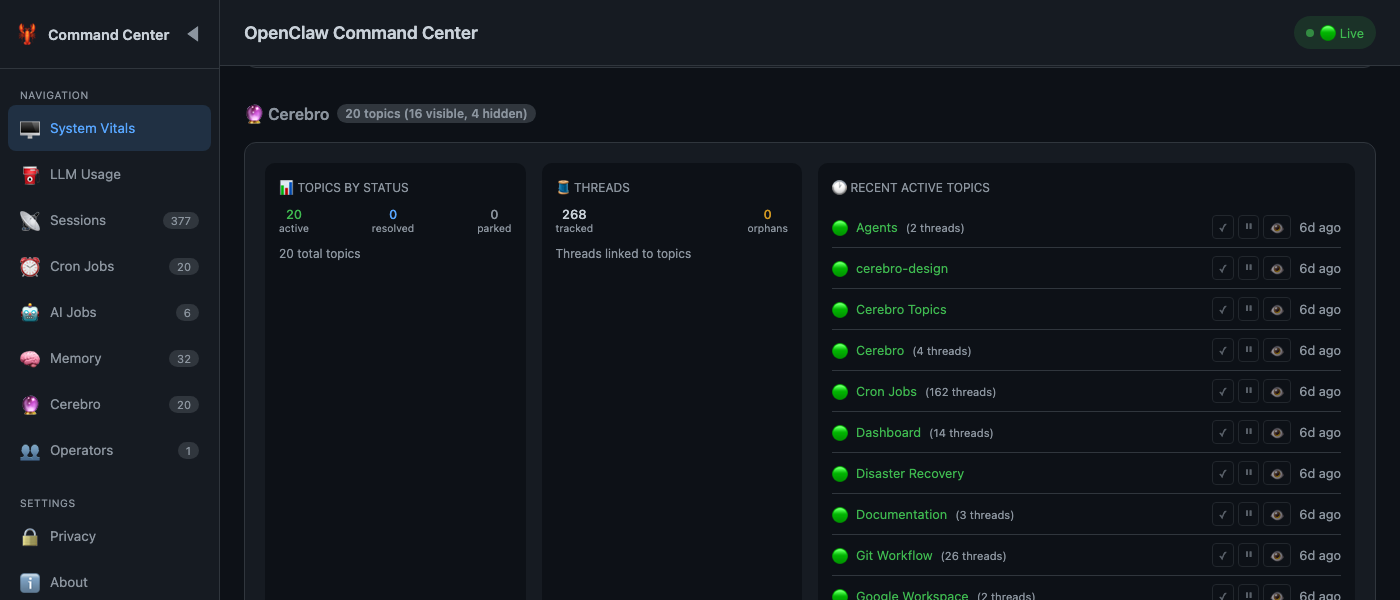The width and height of the screenshot is (1400, 600).
Task: Toggle visibility of the Dashboard topic
Action: point(1277,433)
